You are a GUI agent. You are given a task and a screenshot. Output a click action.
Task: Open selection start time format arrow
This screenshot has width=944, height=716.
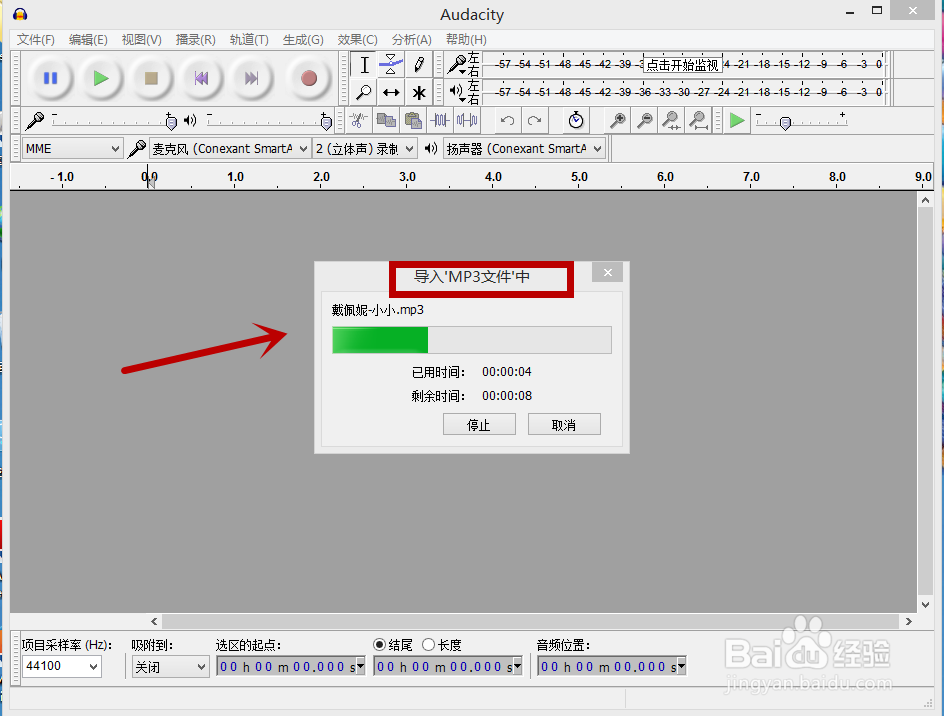[x=361, y=667]
